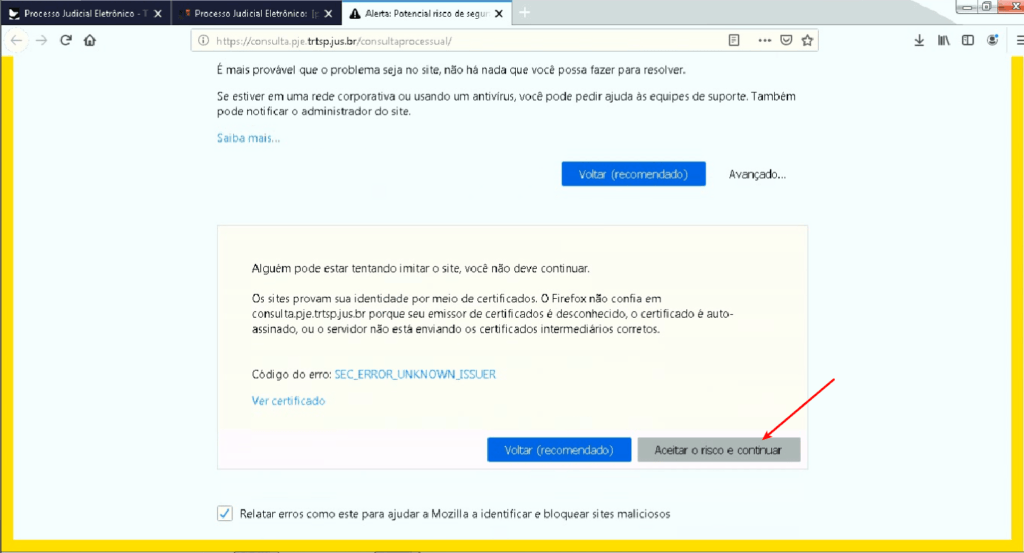1024x553 pixels.
Task: Bookmark this page with the star
Action: pos(807,40)
